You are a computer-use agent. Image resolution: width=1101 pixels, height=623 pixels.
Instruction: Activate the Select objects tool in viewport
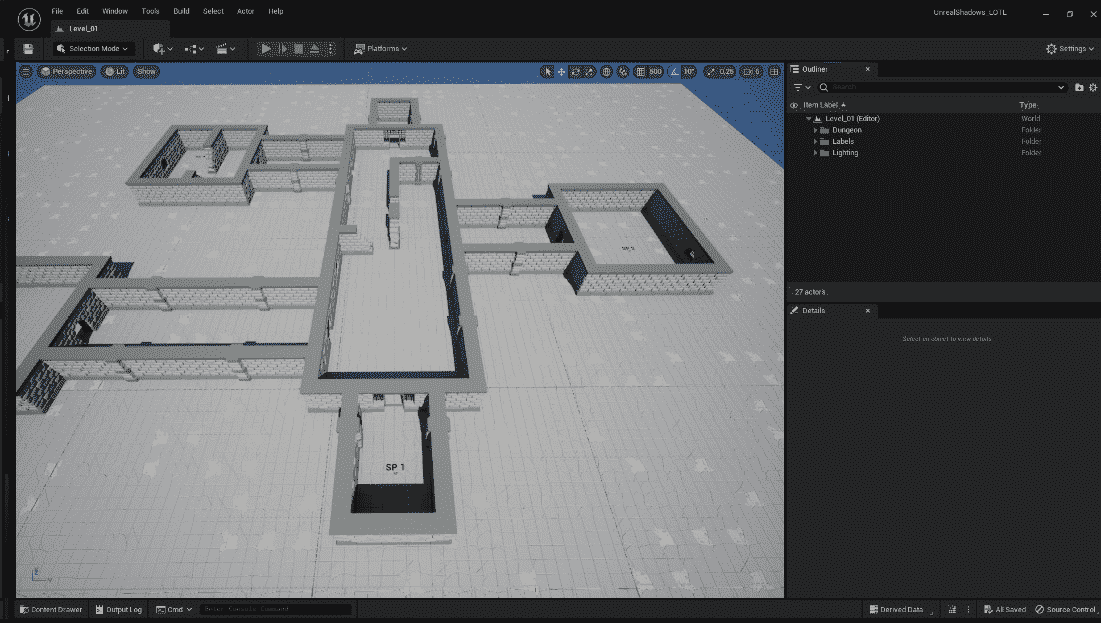(547, 72)
